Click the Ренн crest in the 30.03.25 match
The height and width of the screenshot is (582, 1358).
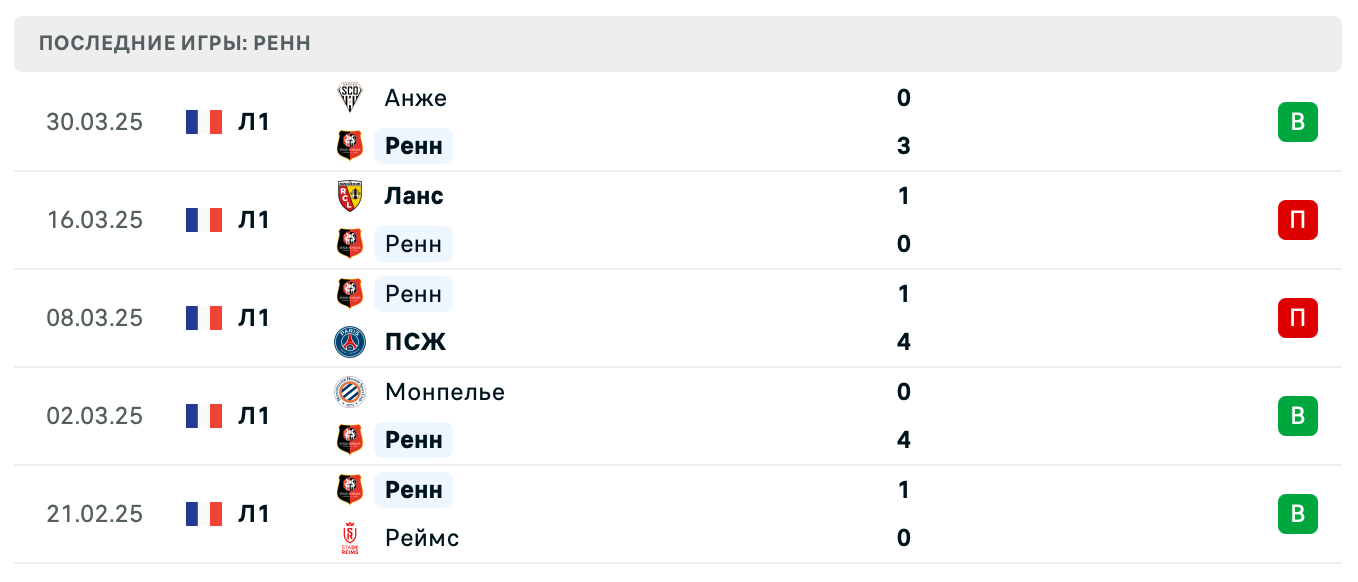[x=349, y=146]
